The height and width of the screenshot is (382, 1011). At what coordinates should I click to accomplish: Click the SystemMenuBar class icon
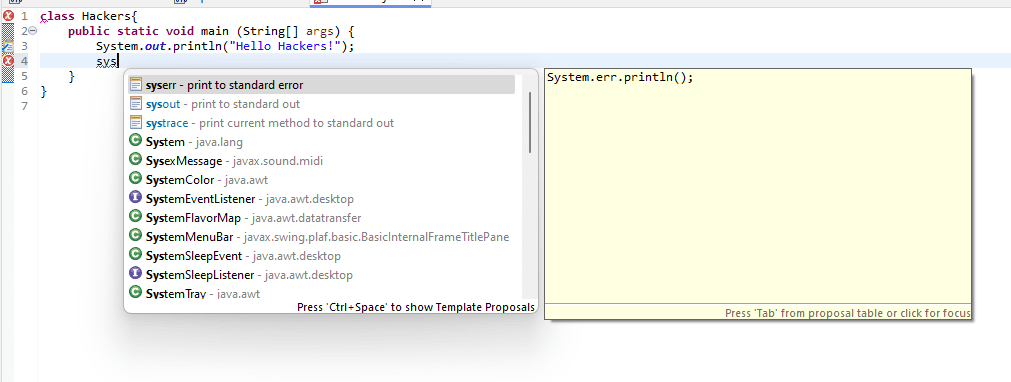click(x=135, y=236)
